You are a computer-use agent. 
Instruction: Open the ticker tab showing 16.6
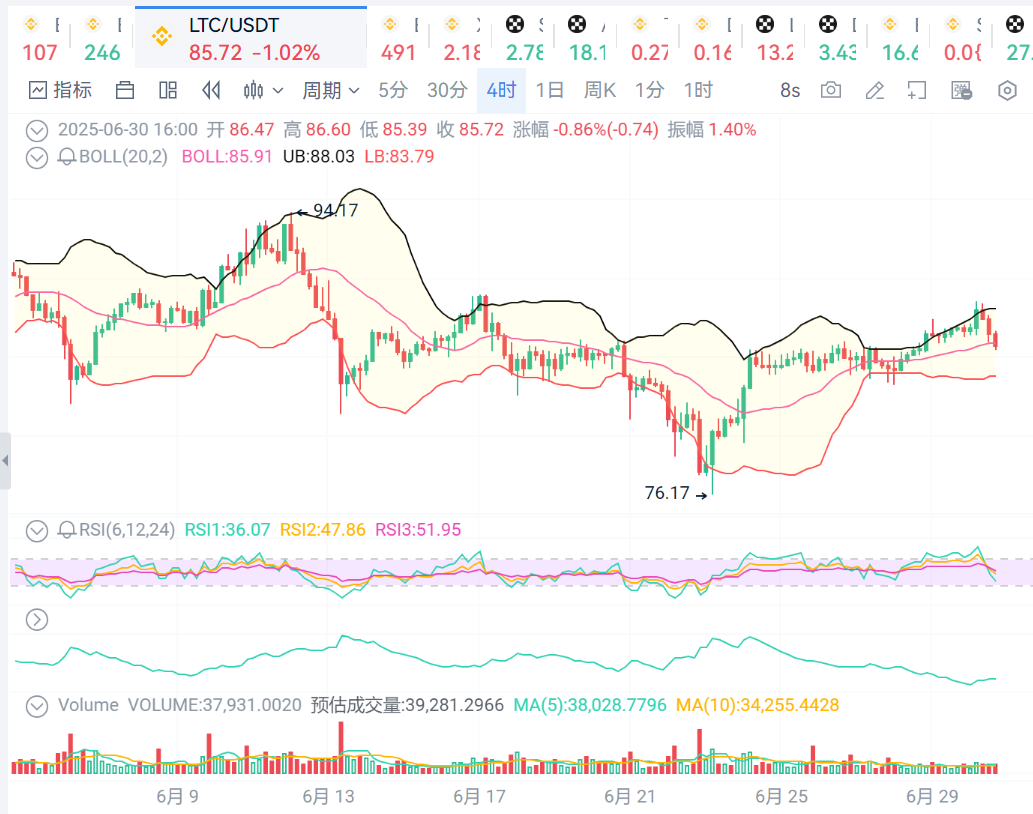[x=900, y=40]
